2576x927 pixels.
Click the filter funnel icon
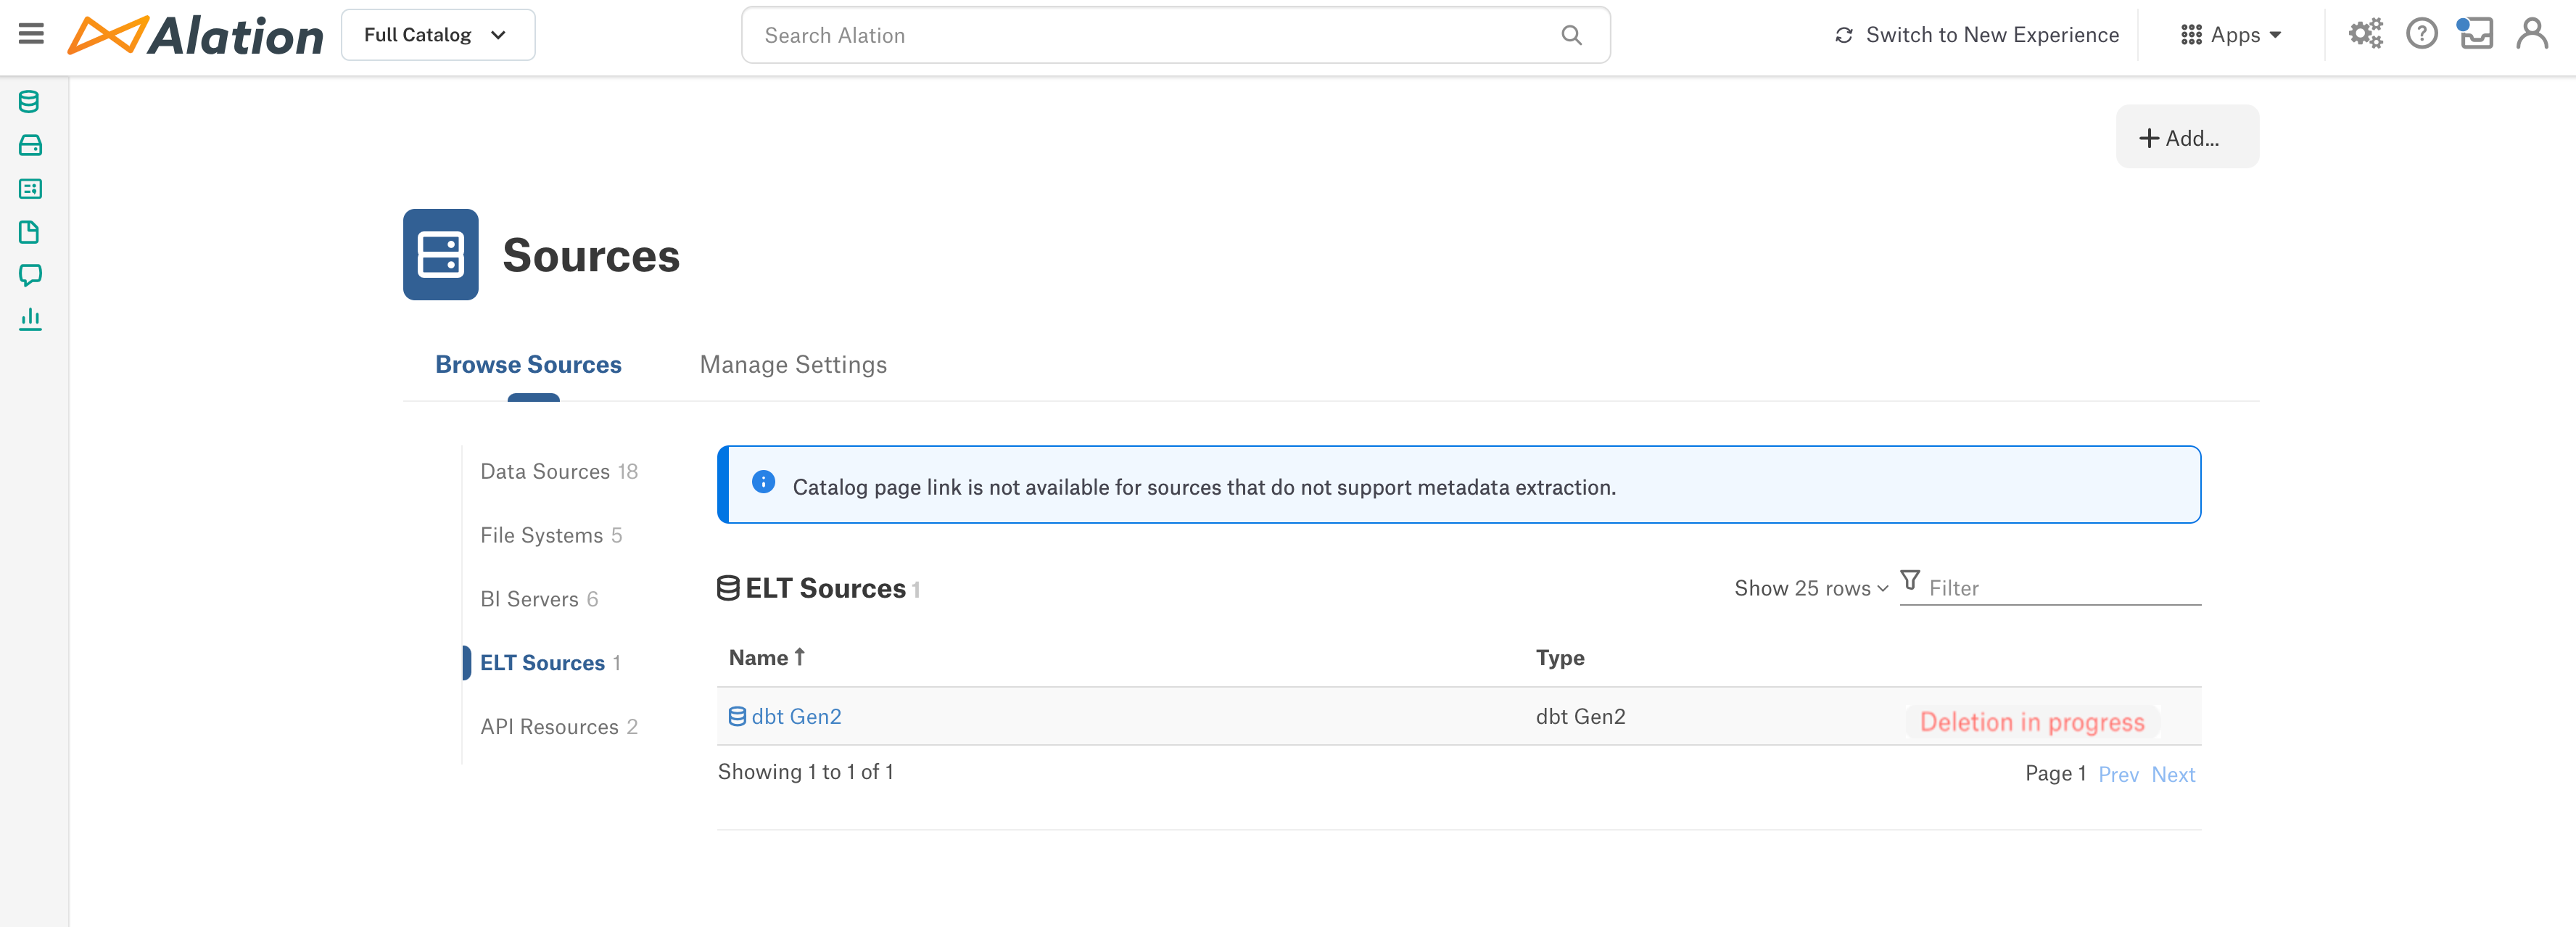coord(1909,580)
